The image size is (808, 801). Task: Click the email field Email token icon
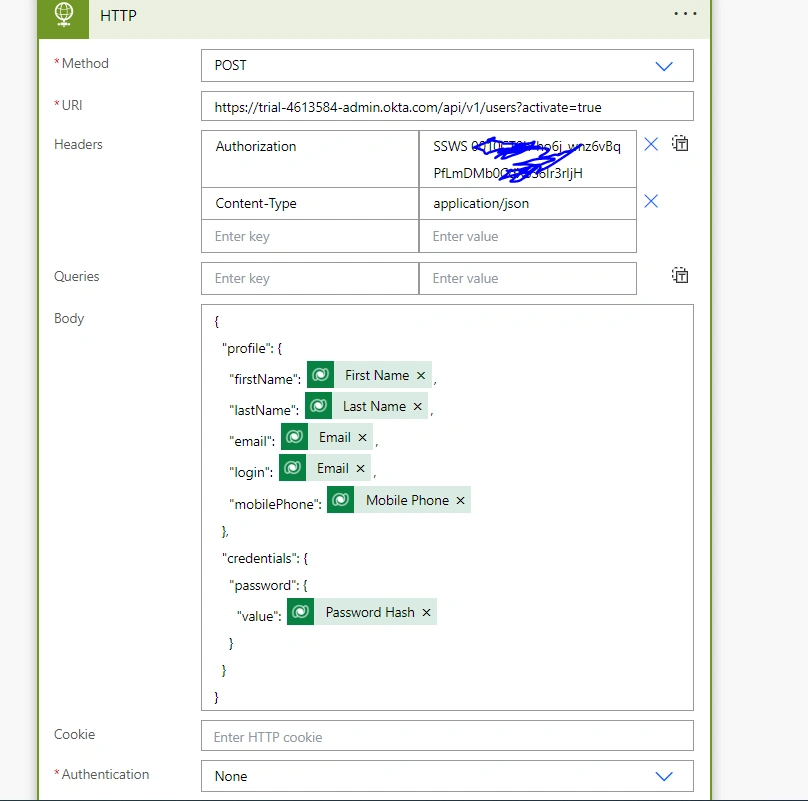point(294,437)
